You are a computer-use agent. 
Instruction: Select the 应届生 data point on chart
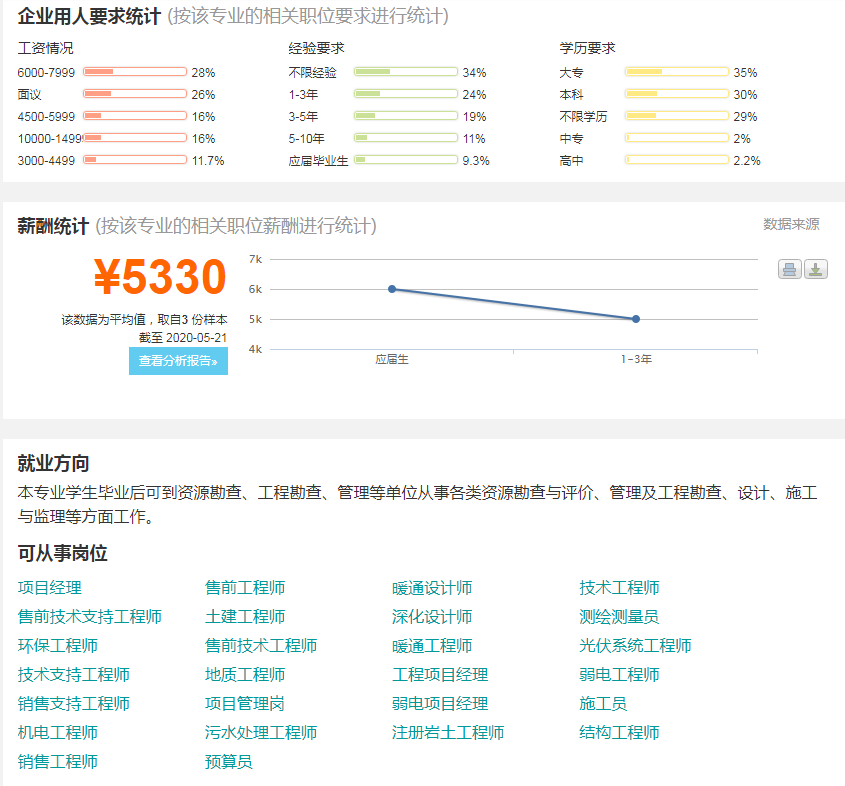pyautogui.click(x=392, y=289)
